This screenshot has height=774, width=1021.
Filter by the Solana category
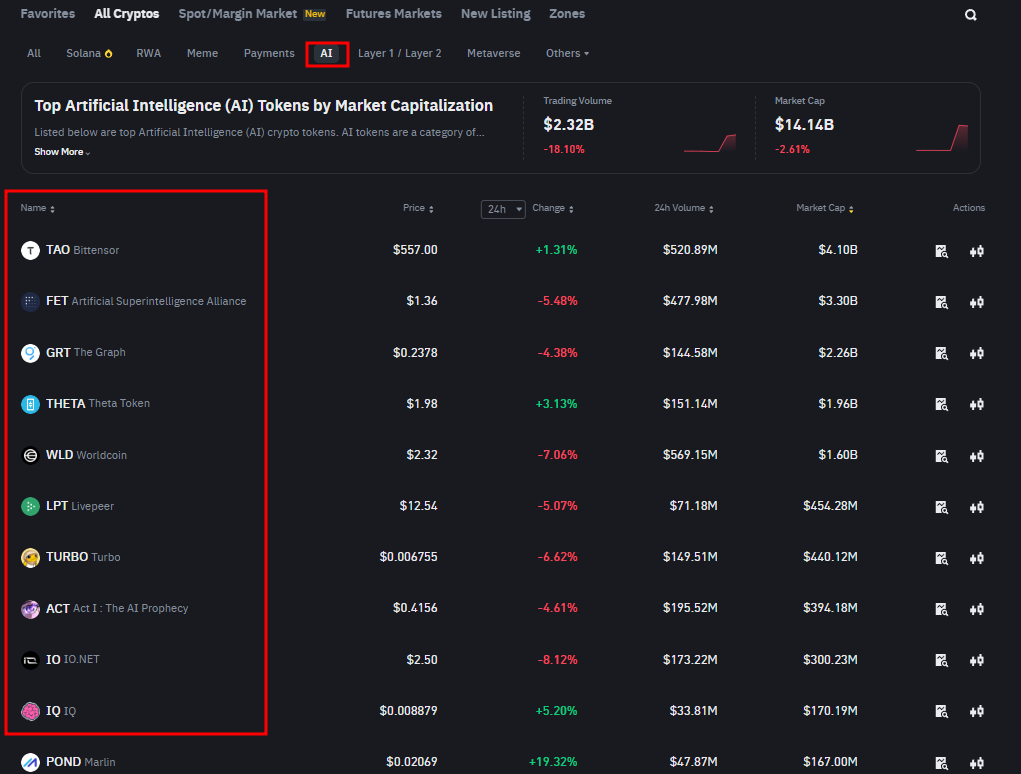point(89,53)
